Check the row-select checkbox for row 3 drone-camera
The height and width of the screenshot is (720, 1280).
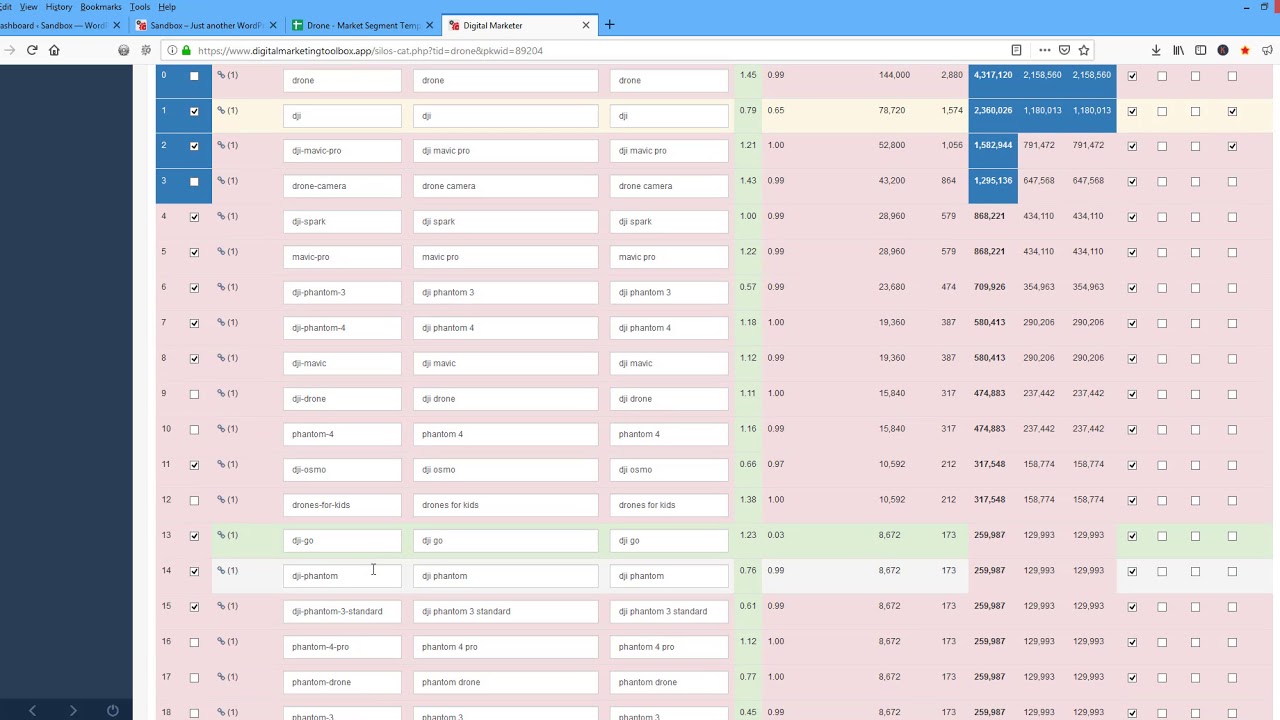click(194, 182)
